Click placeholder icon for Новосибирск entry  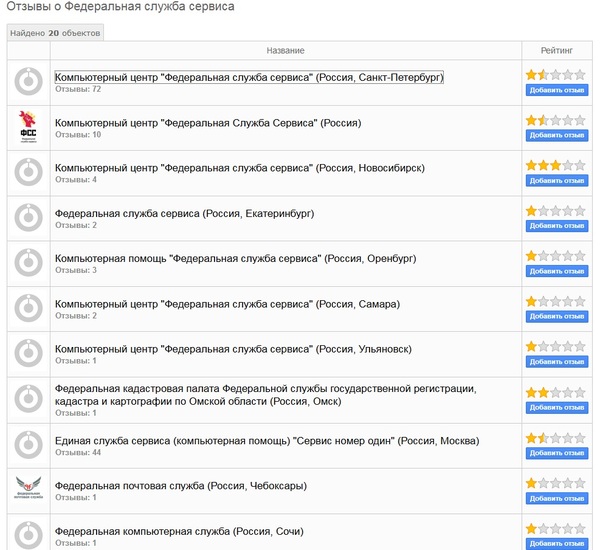pos(28,172)
